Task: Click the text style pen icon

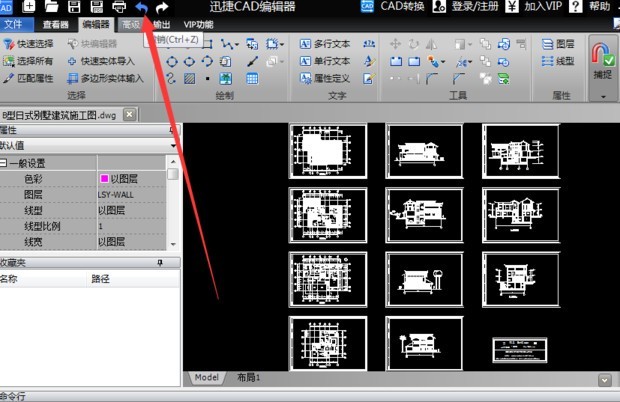Action: tap(369, 61)
